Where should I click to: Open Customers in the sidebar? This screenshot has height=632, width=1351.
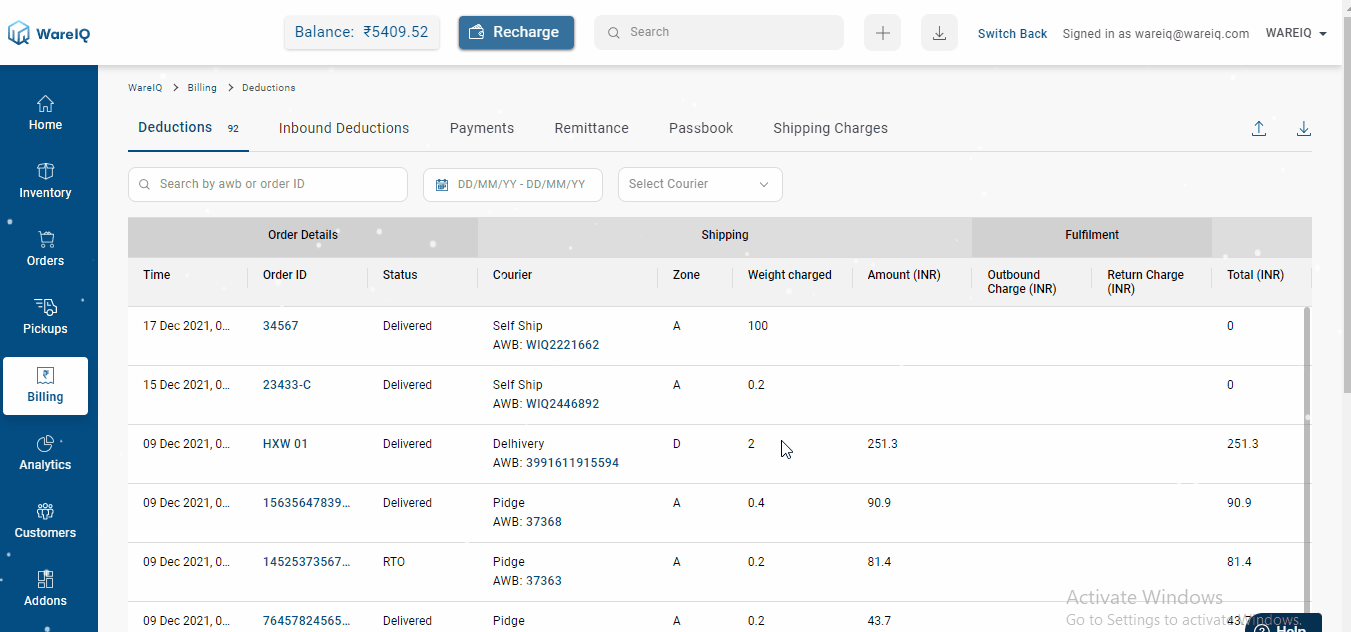click(x=45, y=521)
